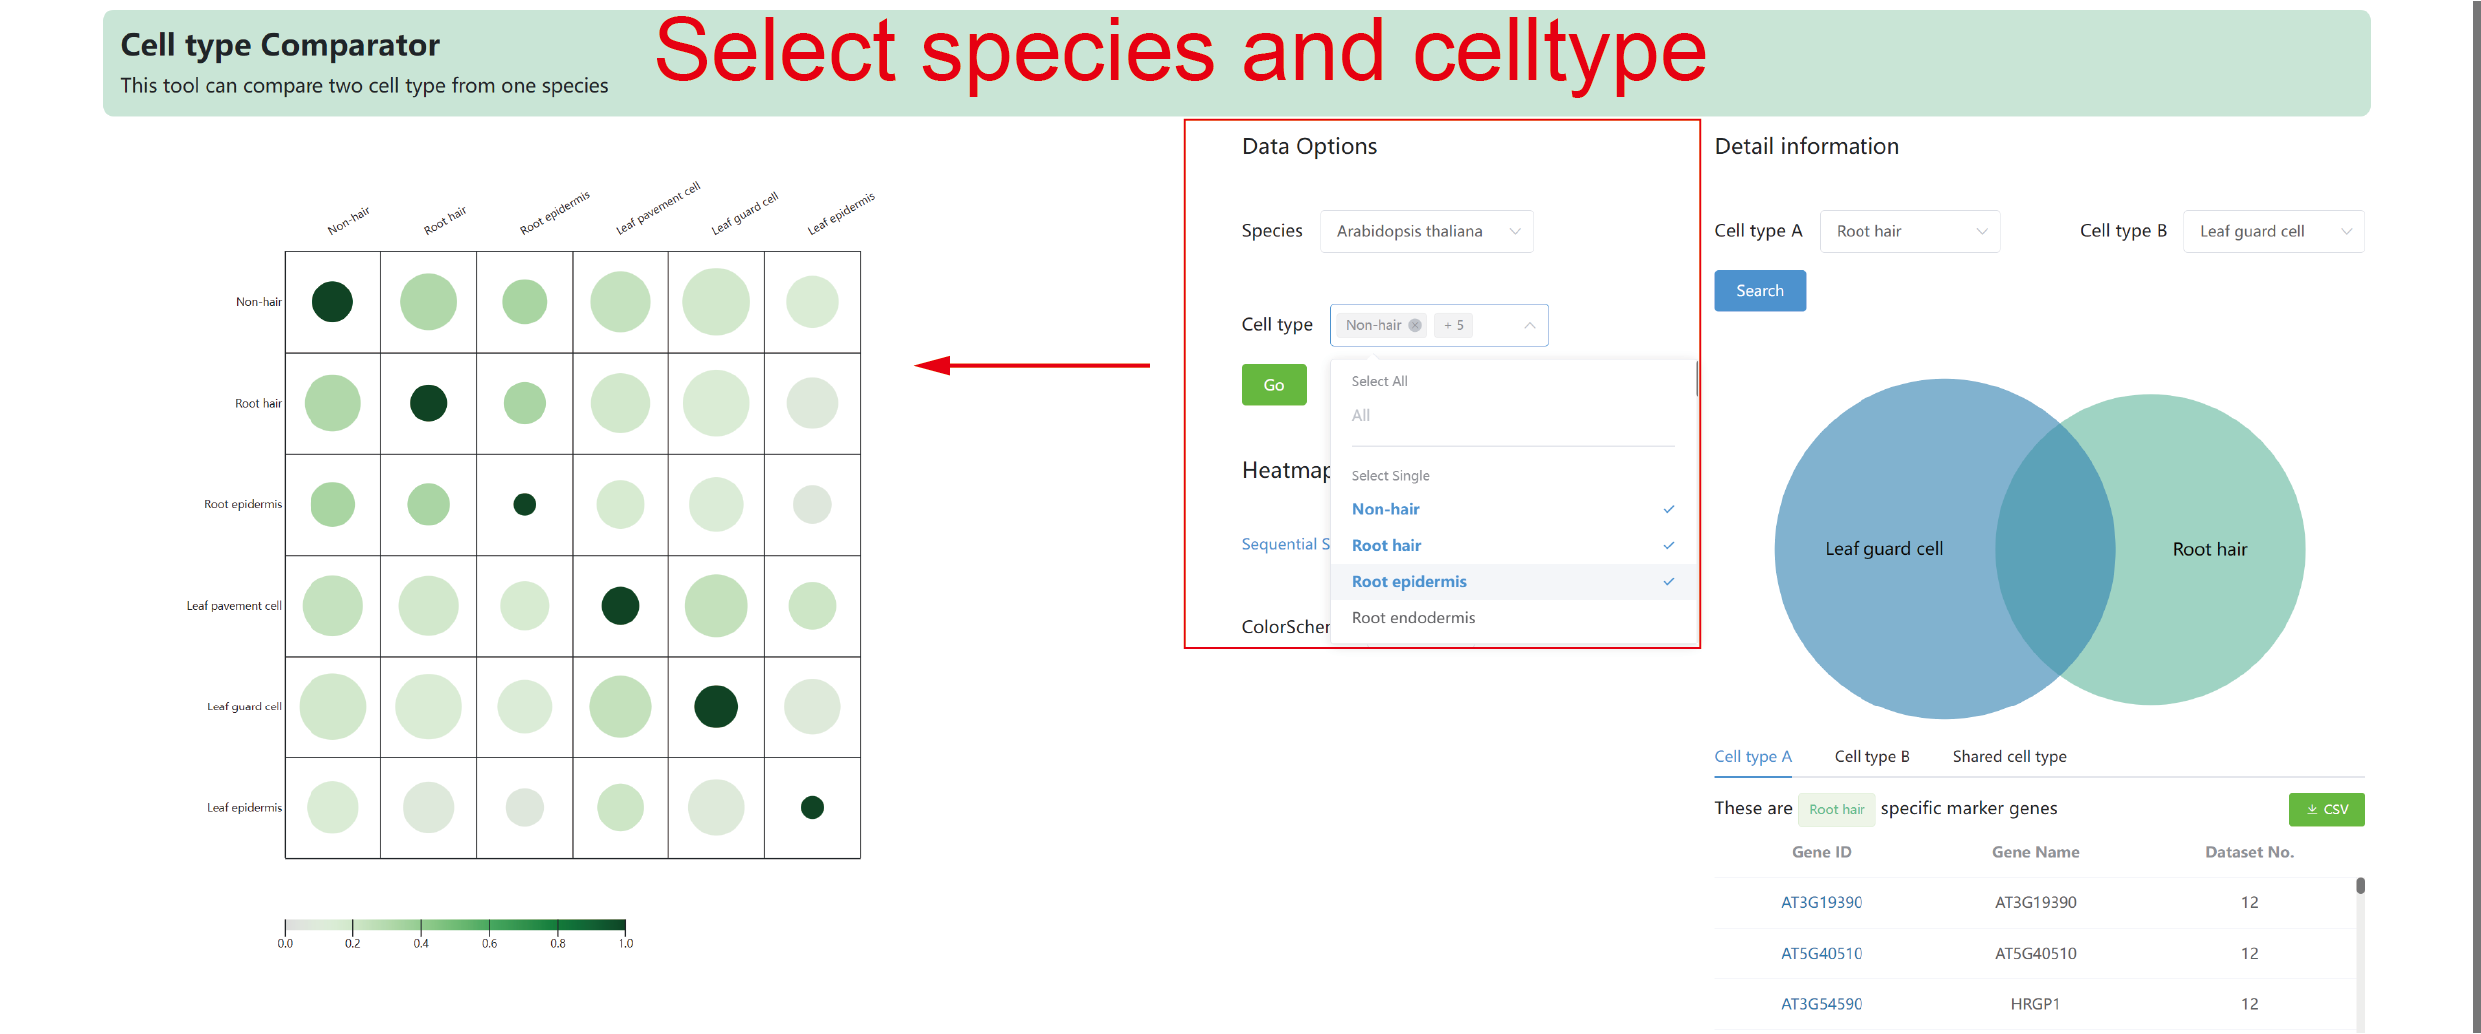This screenshot has width=2481, height=1034.
Task: Click the Leaf guard cell Venn circle
Action: pos(1885,548)
